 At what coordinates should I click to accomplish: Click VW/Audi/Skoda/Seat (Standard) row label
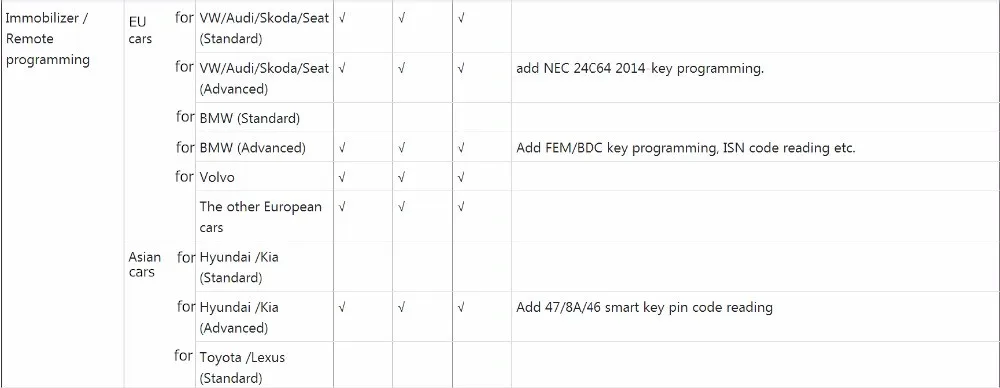(x=264, y=29)
